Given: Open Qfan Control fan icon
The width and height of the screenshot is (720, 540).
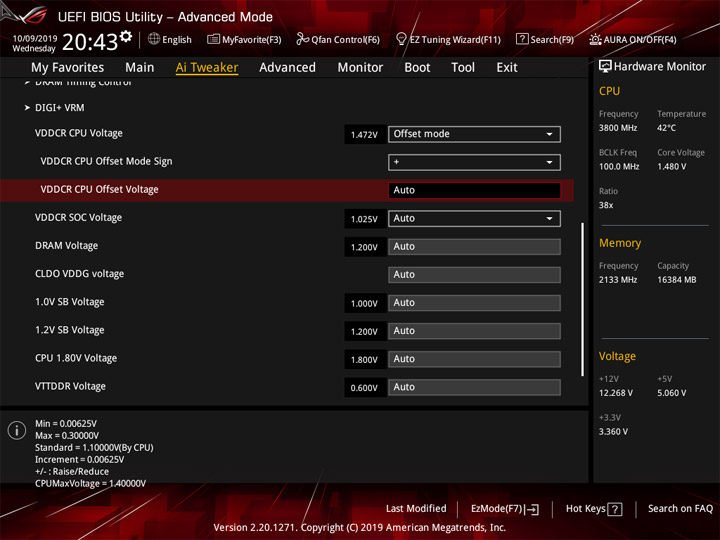Looking at the screenshot, I should [x=302, y=39].
